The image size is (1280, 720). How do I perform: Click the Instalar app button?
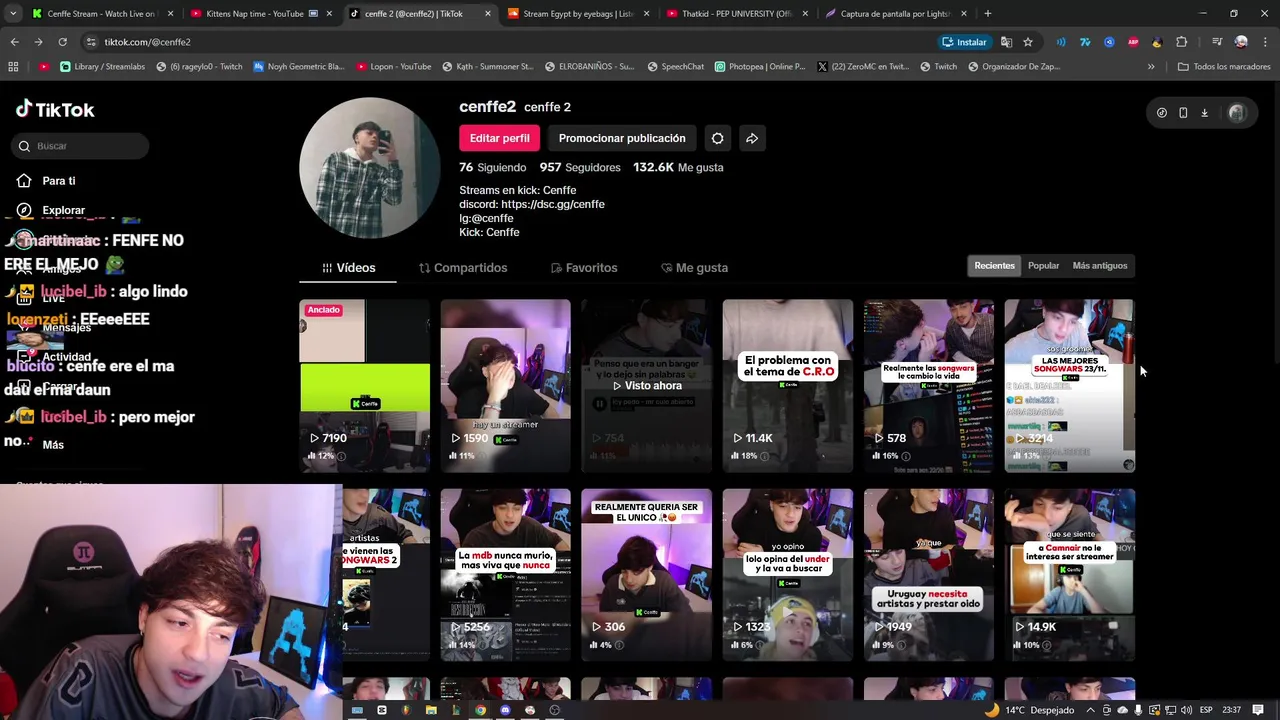point(965,42)
